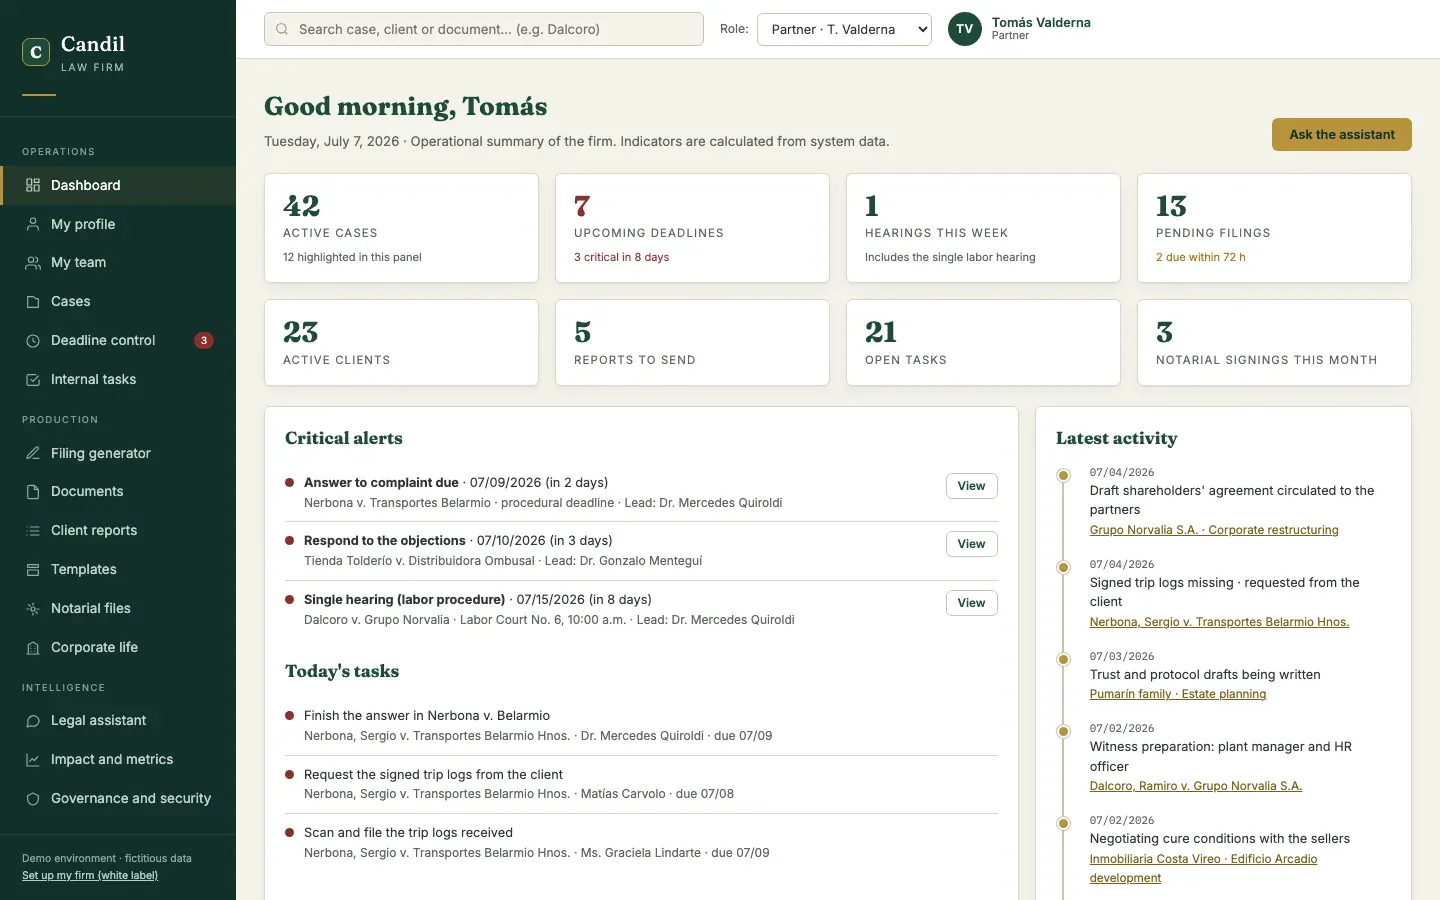This screenshot has height=900, width=1440.
Task: Click the Client reports list icon
Action: (33, 530)
